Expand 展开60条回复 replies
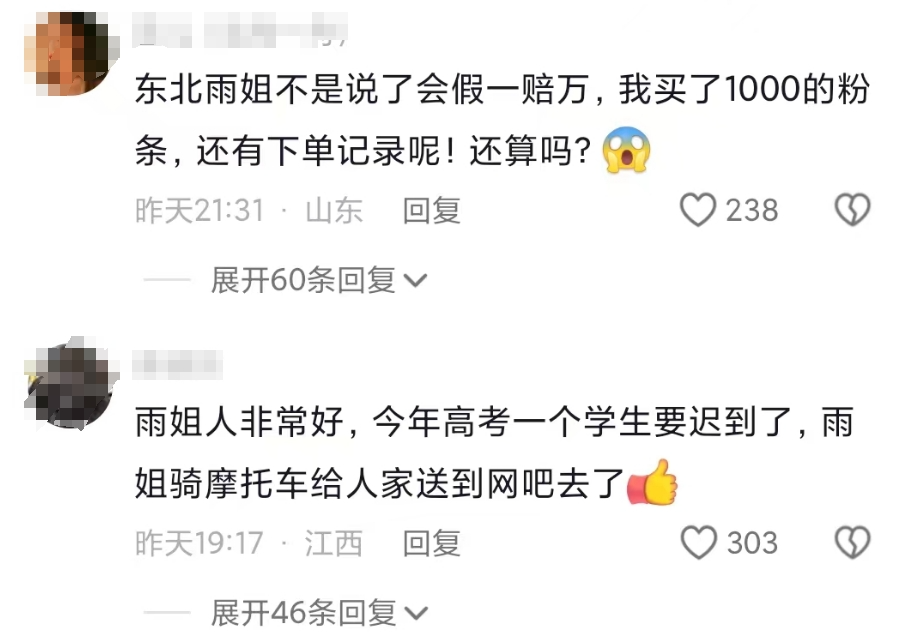Screen dimensions: 897x641 (x=319, y=280)
